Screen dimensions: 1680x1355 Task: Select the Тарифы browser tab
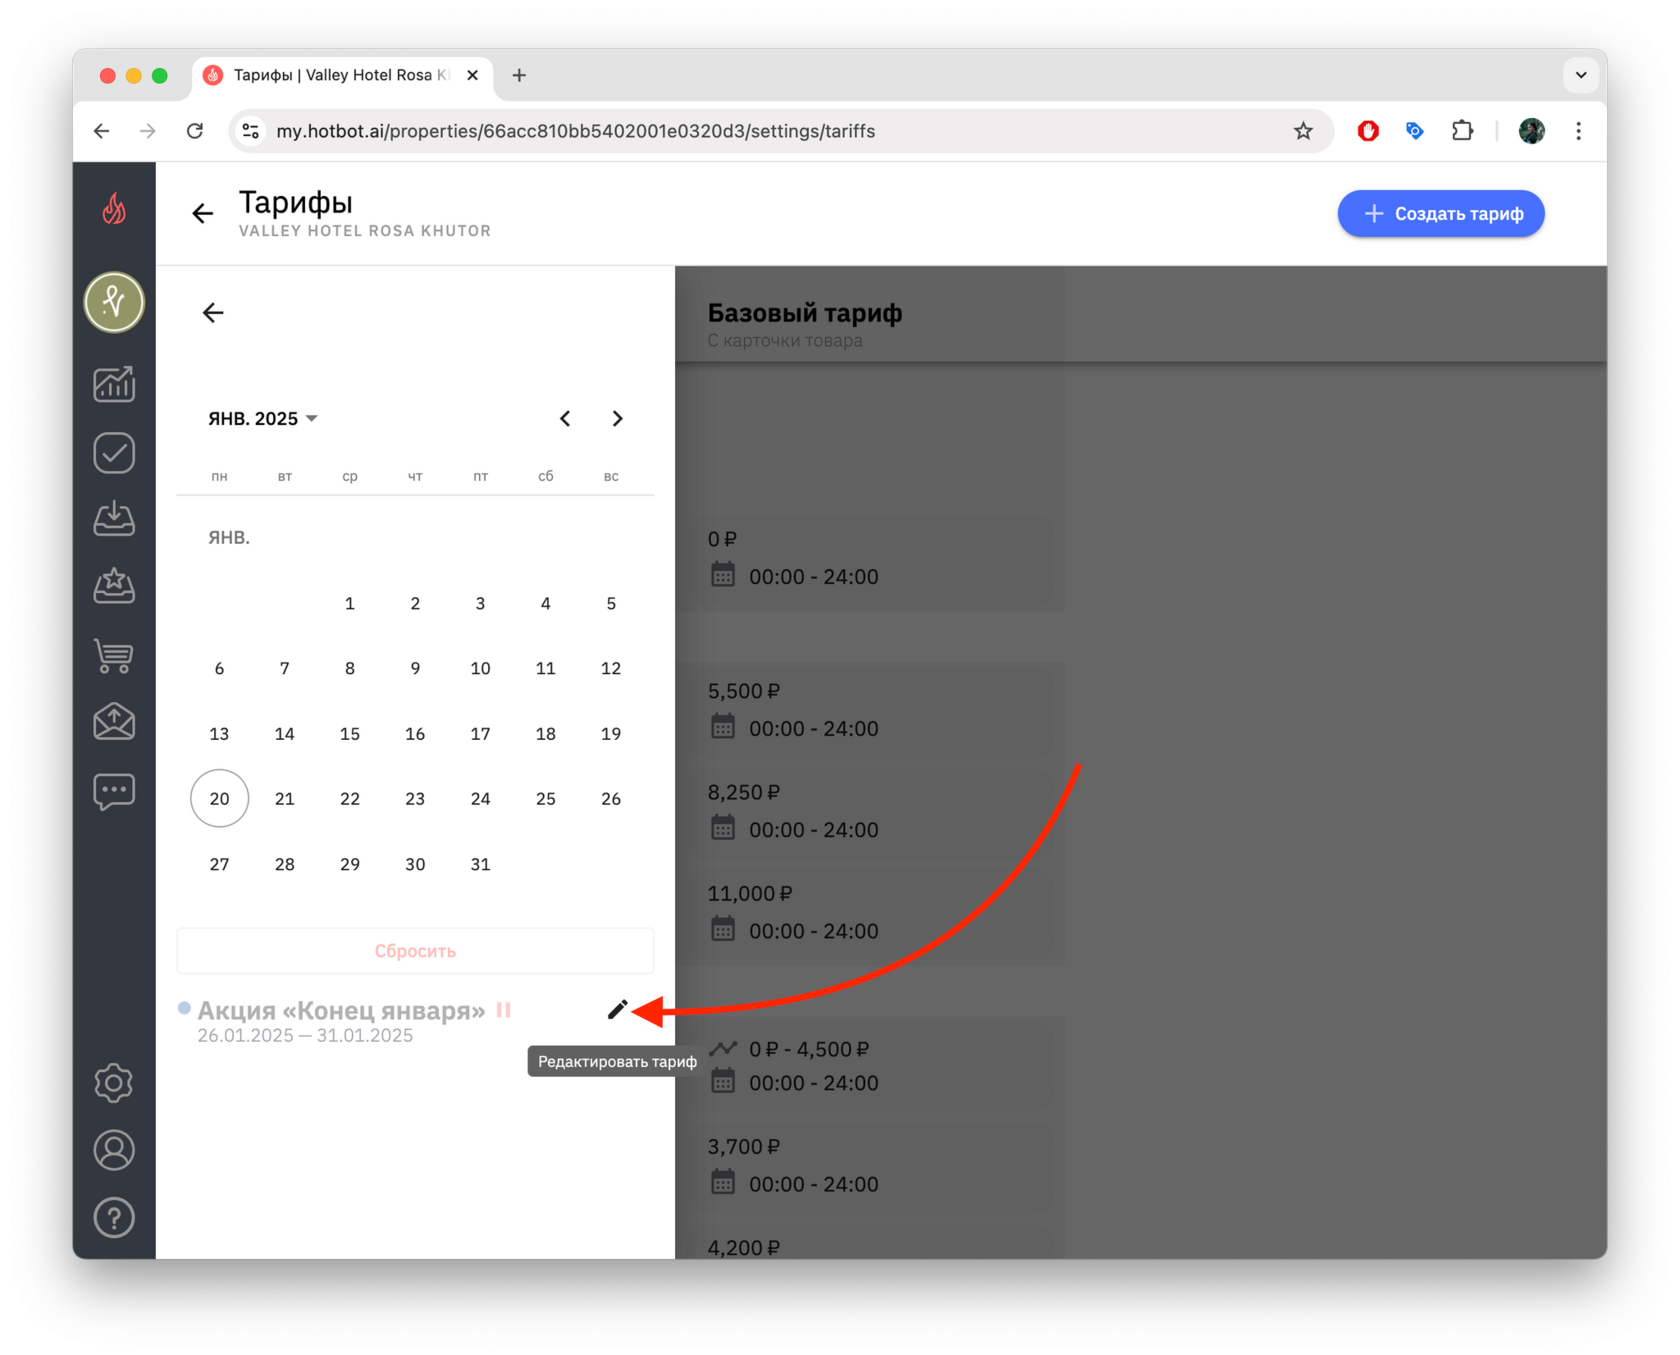[342, 75]
